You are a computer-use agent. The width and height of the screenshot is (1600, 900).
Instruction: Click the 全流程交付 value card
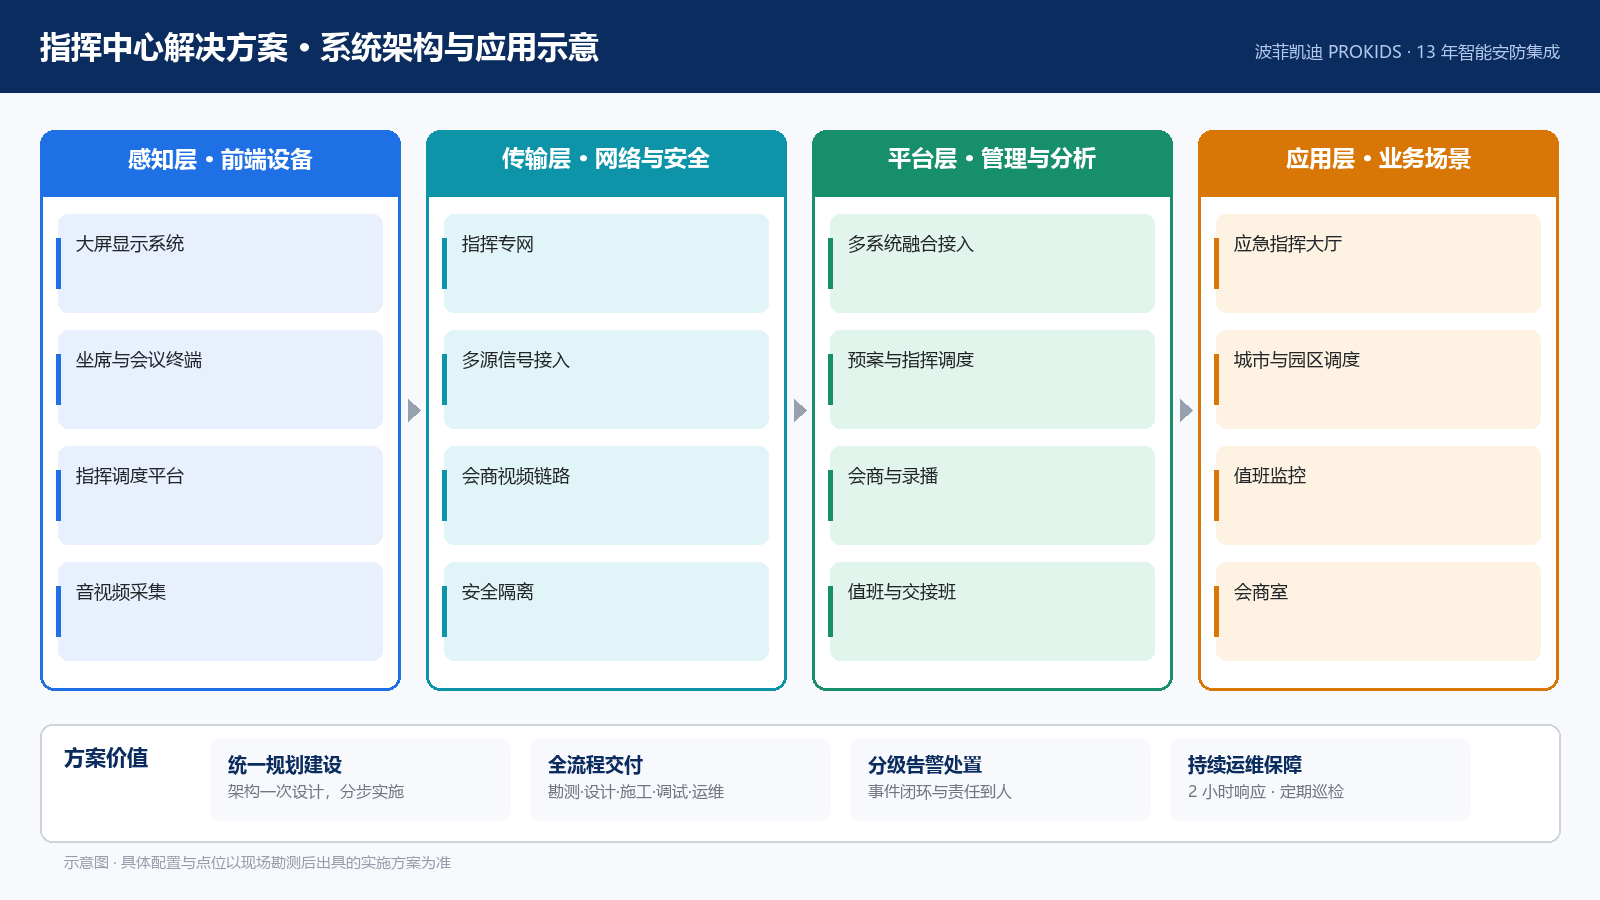(680, 779)
